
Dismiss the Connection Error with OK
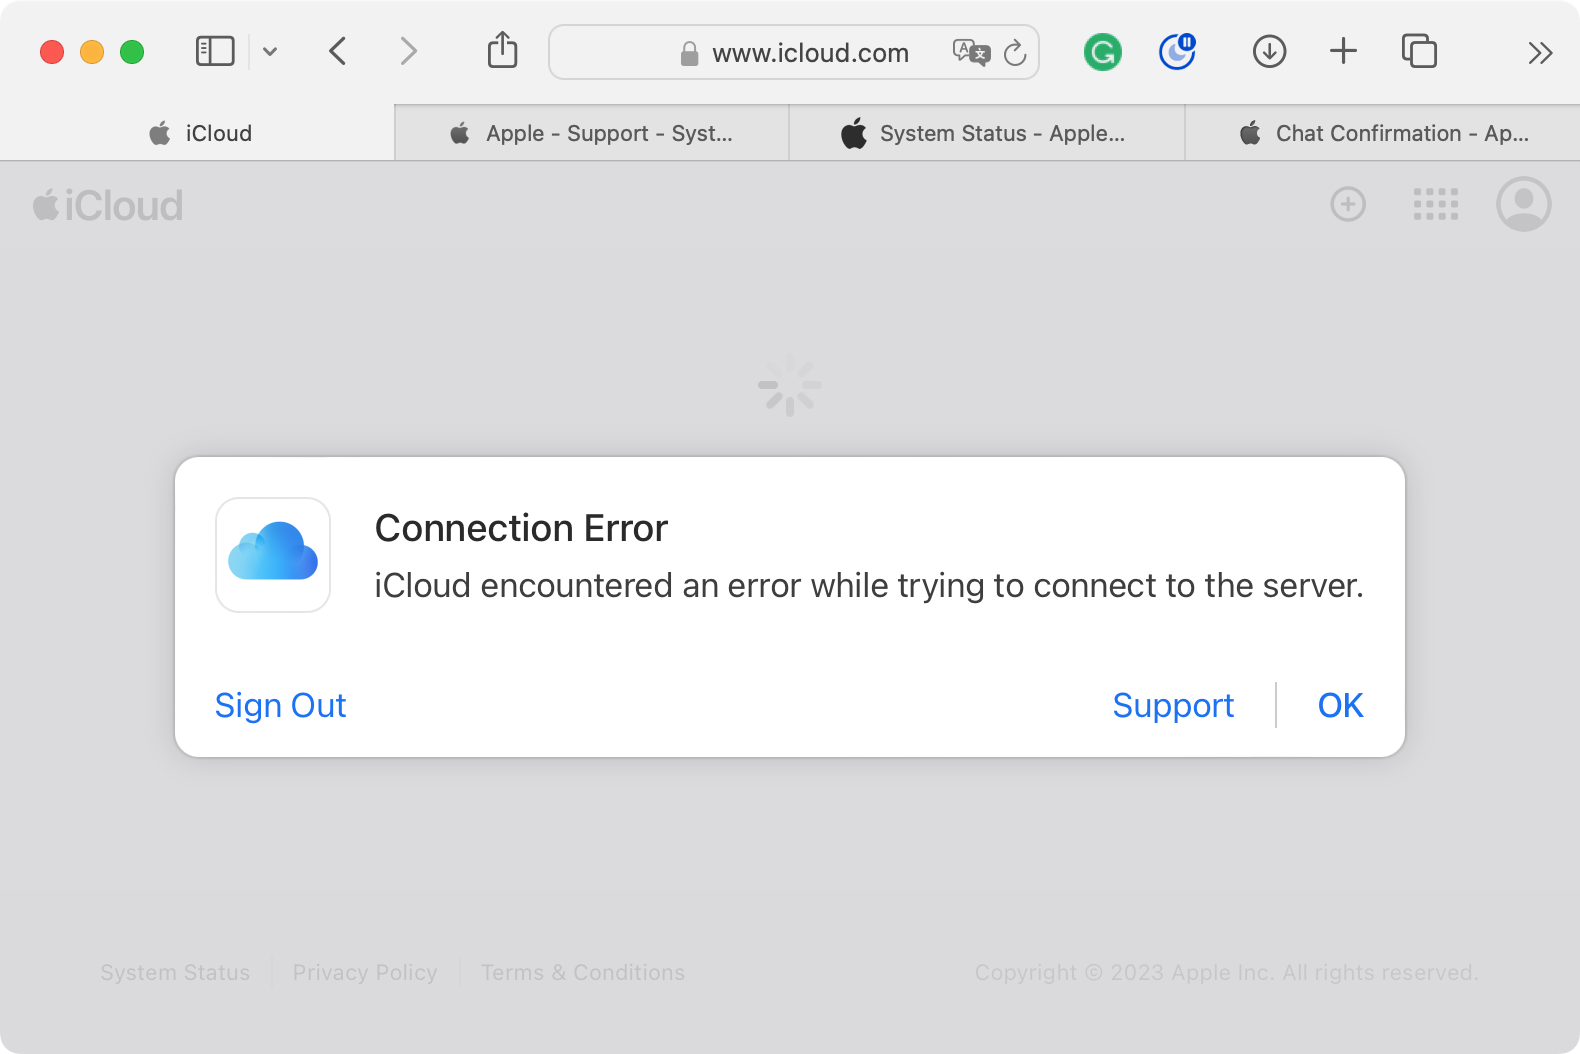pyautogui.click(x=1340, y=705)
